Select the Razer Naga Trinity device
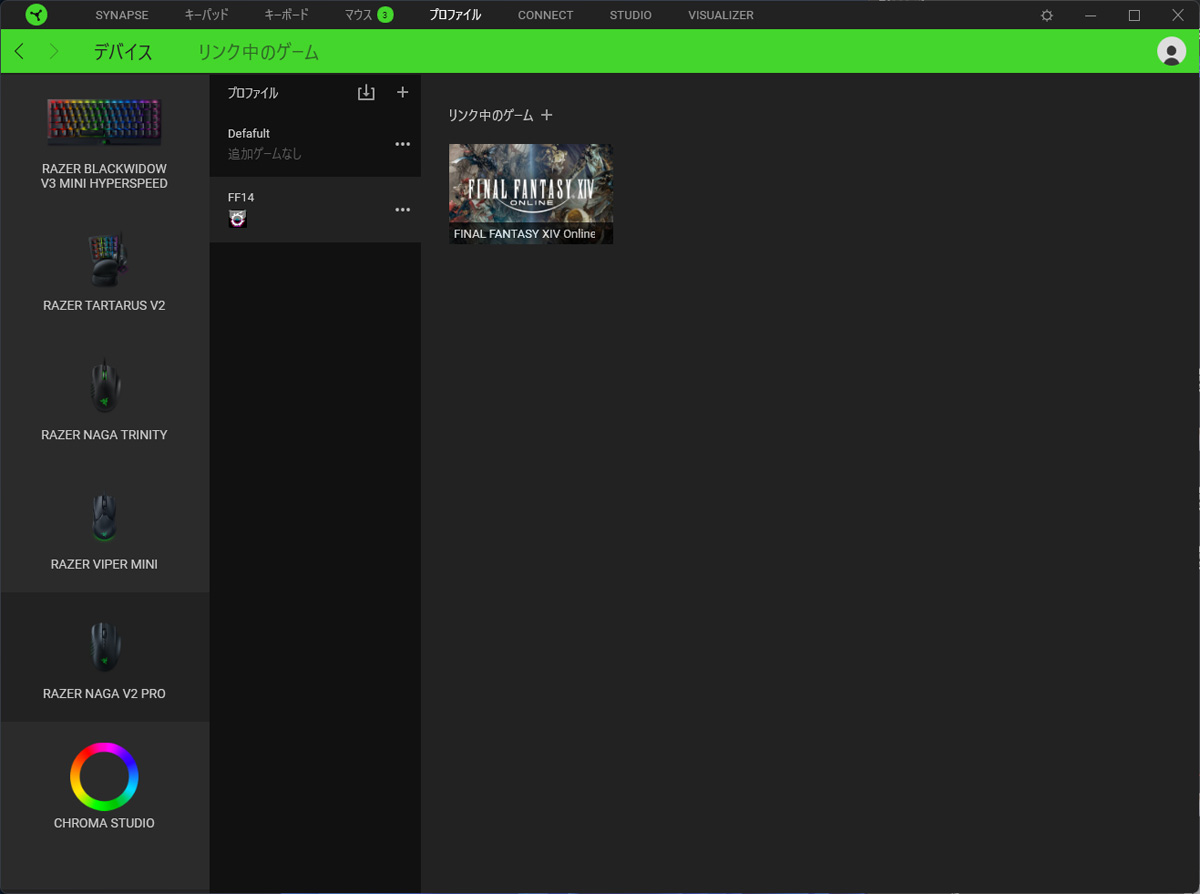This screenshot has width=1200, height=894. tap(104, 398)
